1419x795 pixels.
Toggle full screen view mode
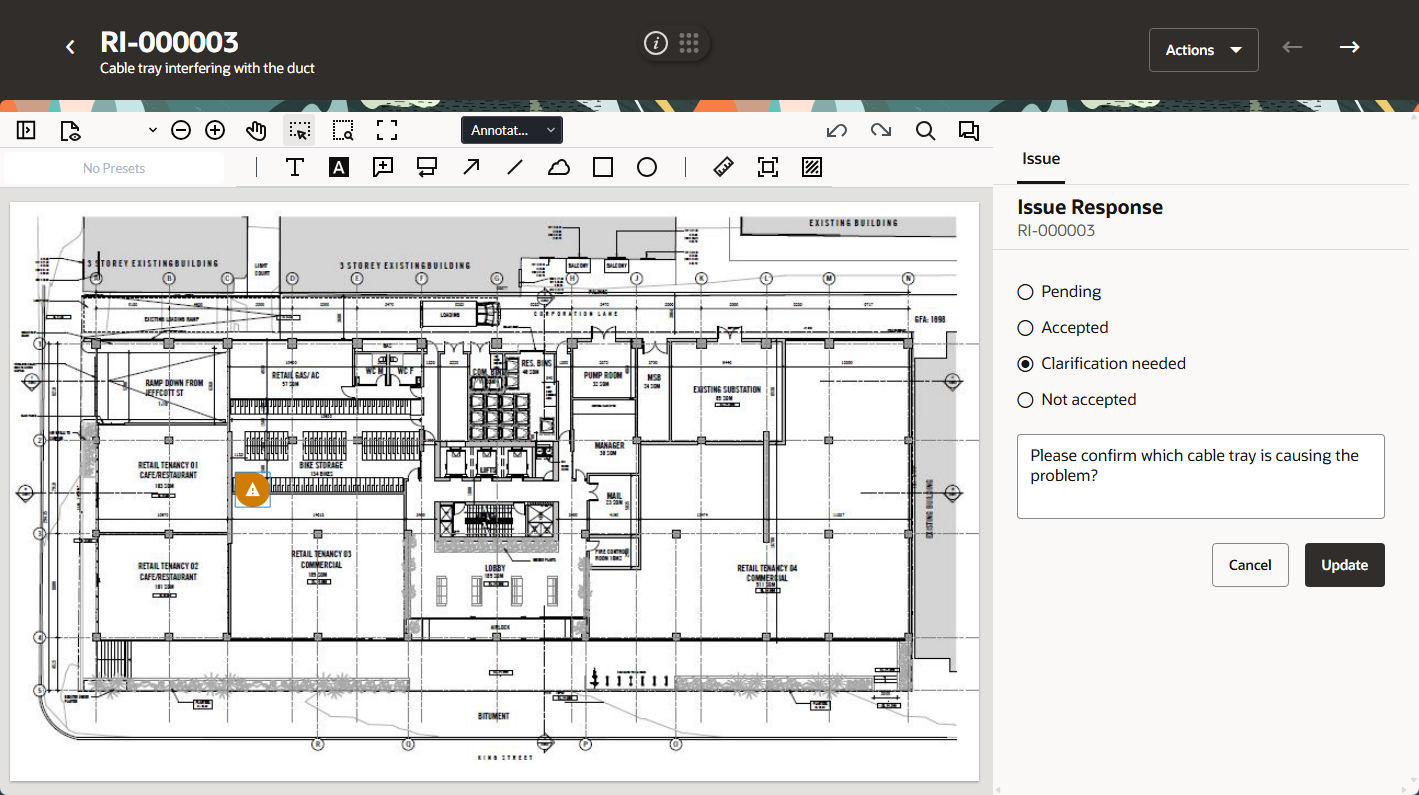[x=387, y=130]
